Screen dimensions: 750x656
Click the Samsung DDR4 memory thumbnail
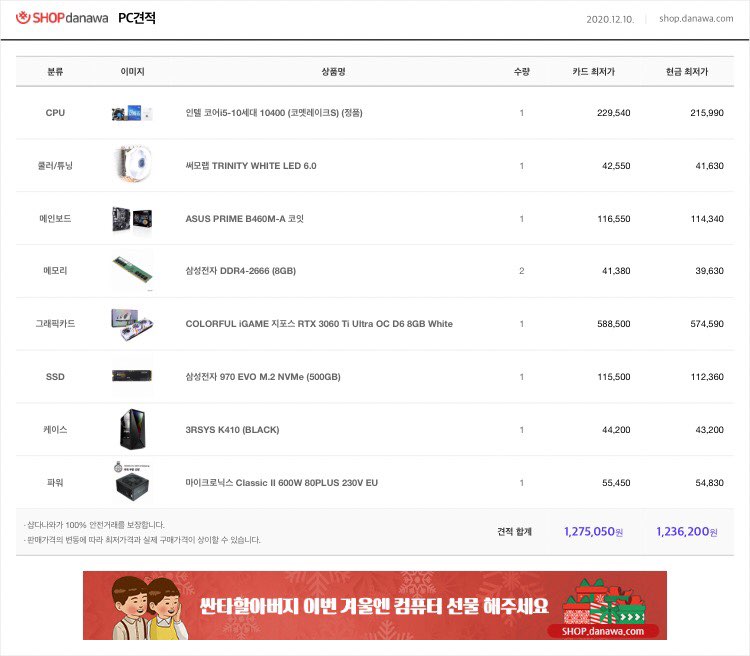[132, 269]
